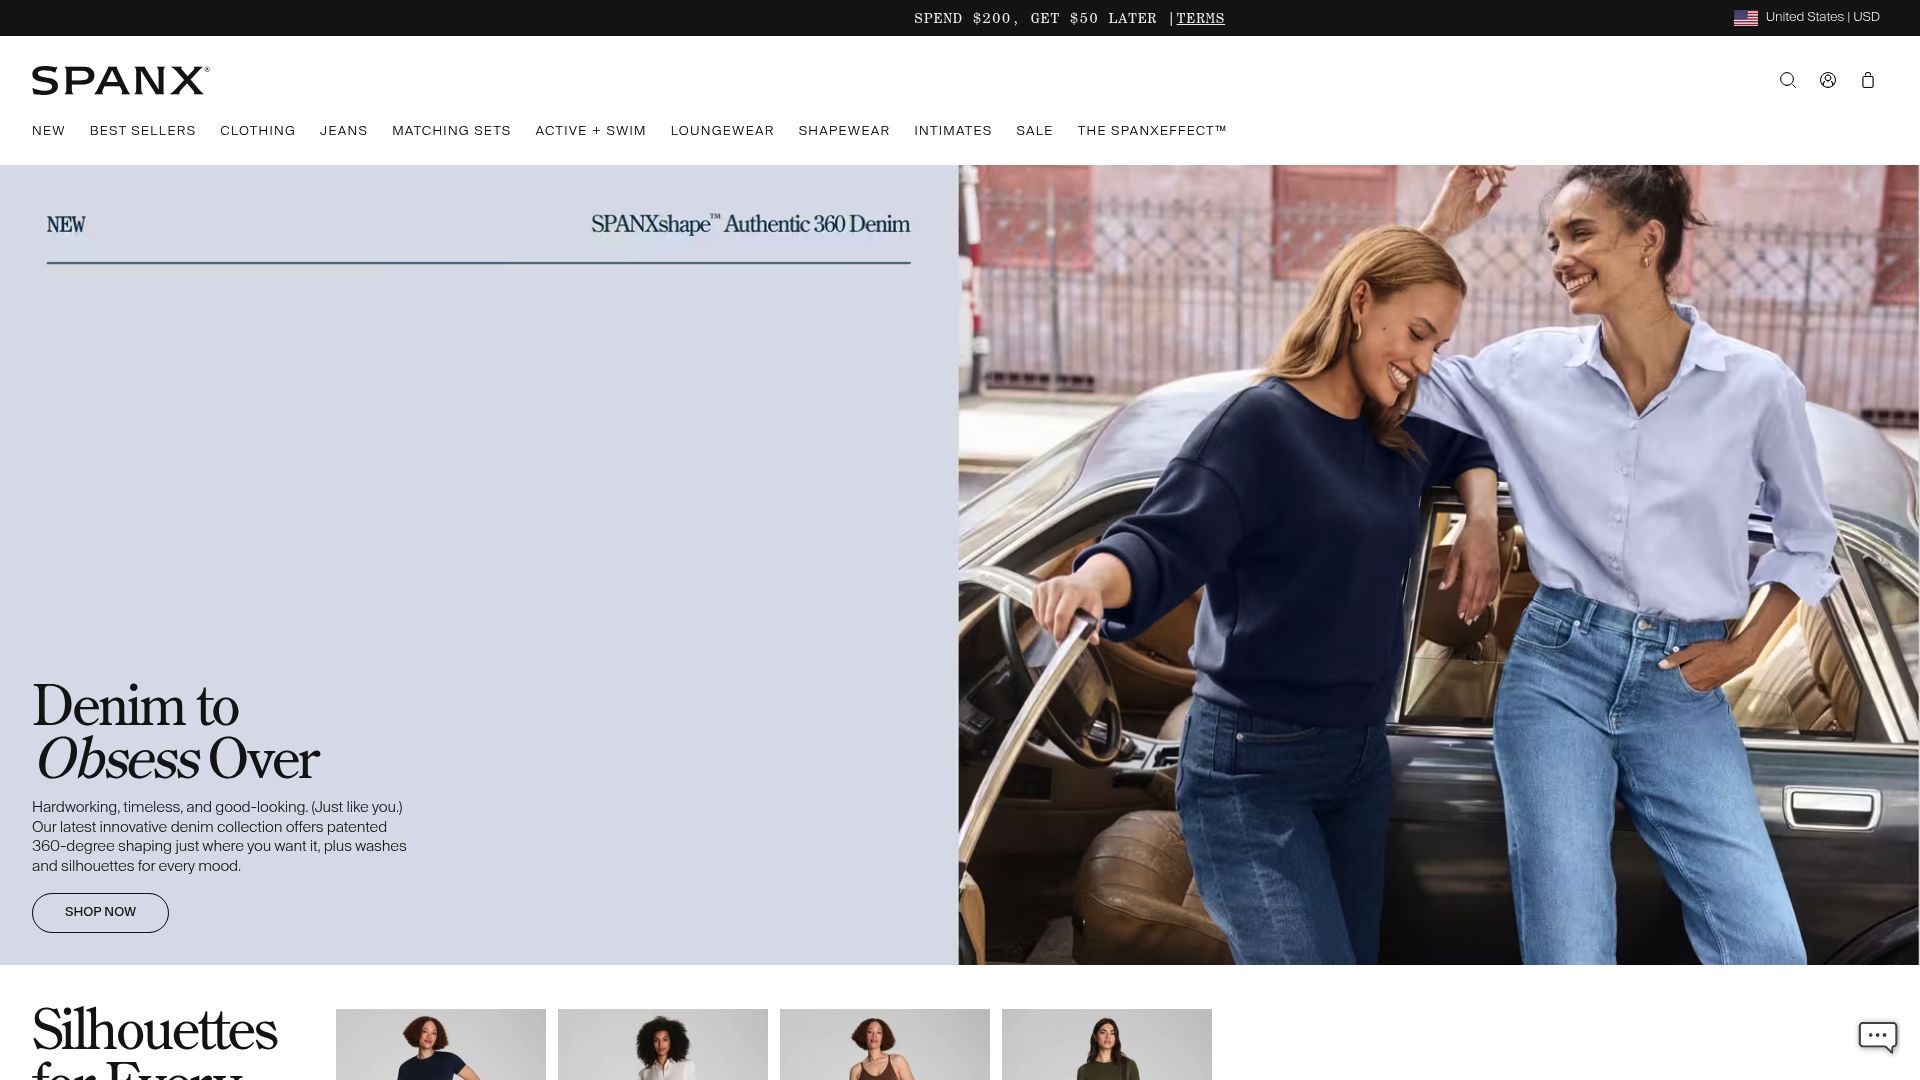Select the navy top model thumbnail
This screenshot has width=1920, height=1080.
click(441, 1044)
